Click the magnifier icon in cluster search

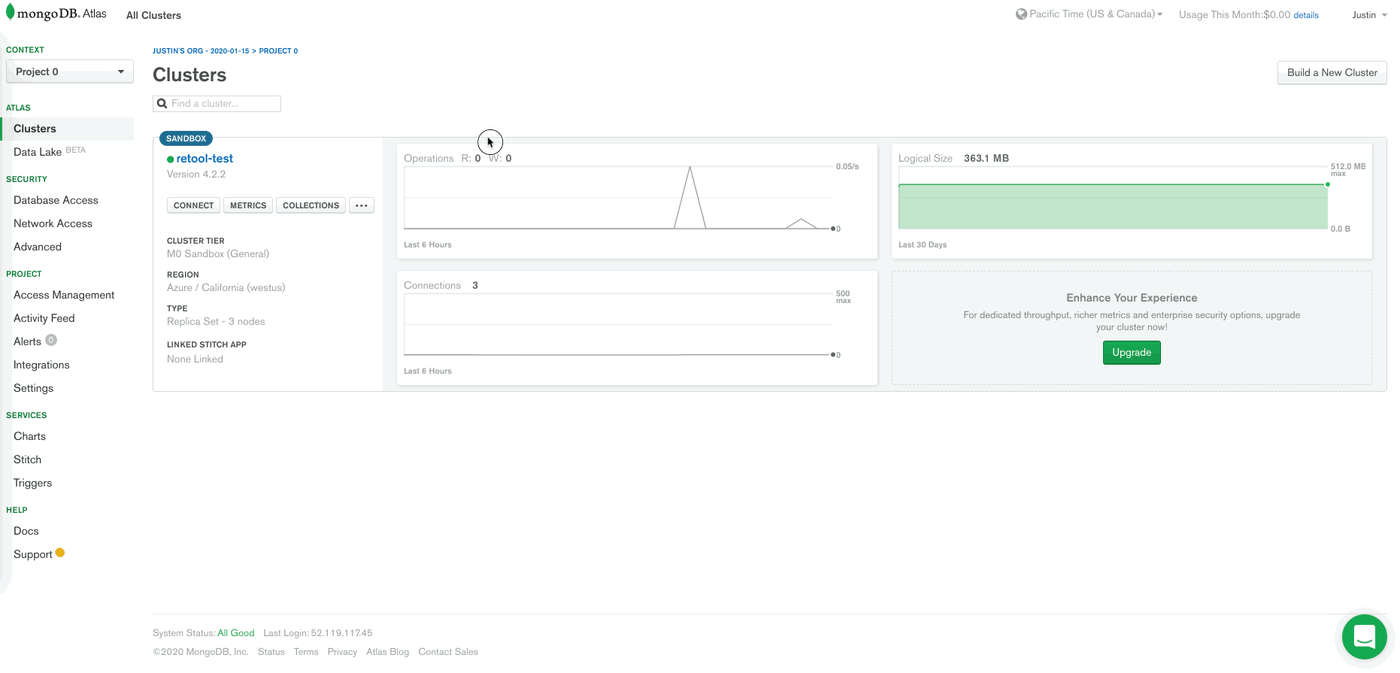click(162, 104)
